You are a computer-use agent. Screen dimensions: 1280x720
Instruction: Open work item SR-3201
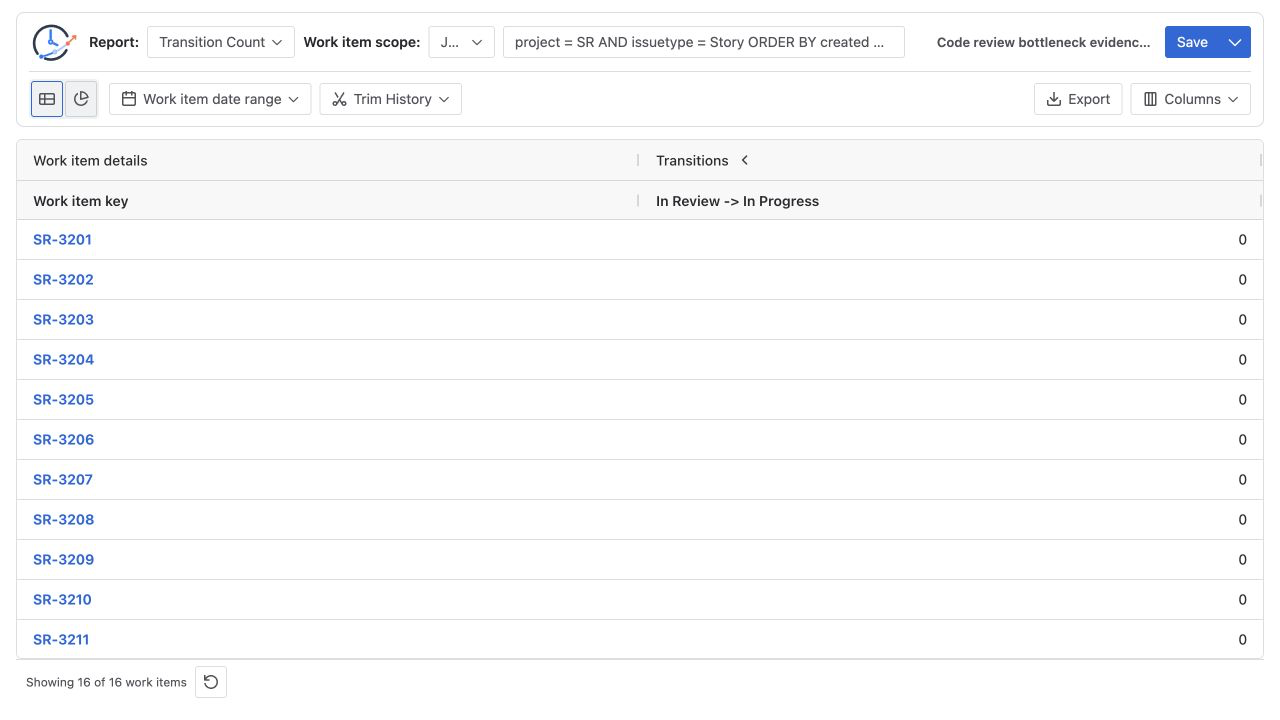62,240
